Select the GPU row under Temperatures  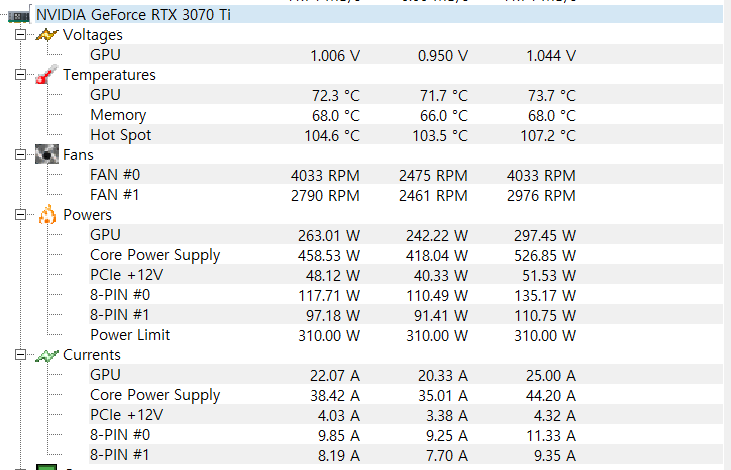coord(406,95)
